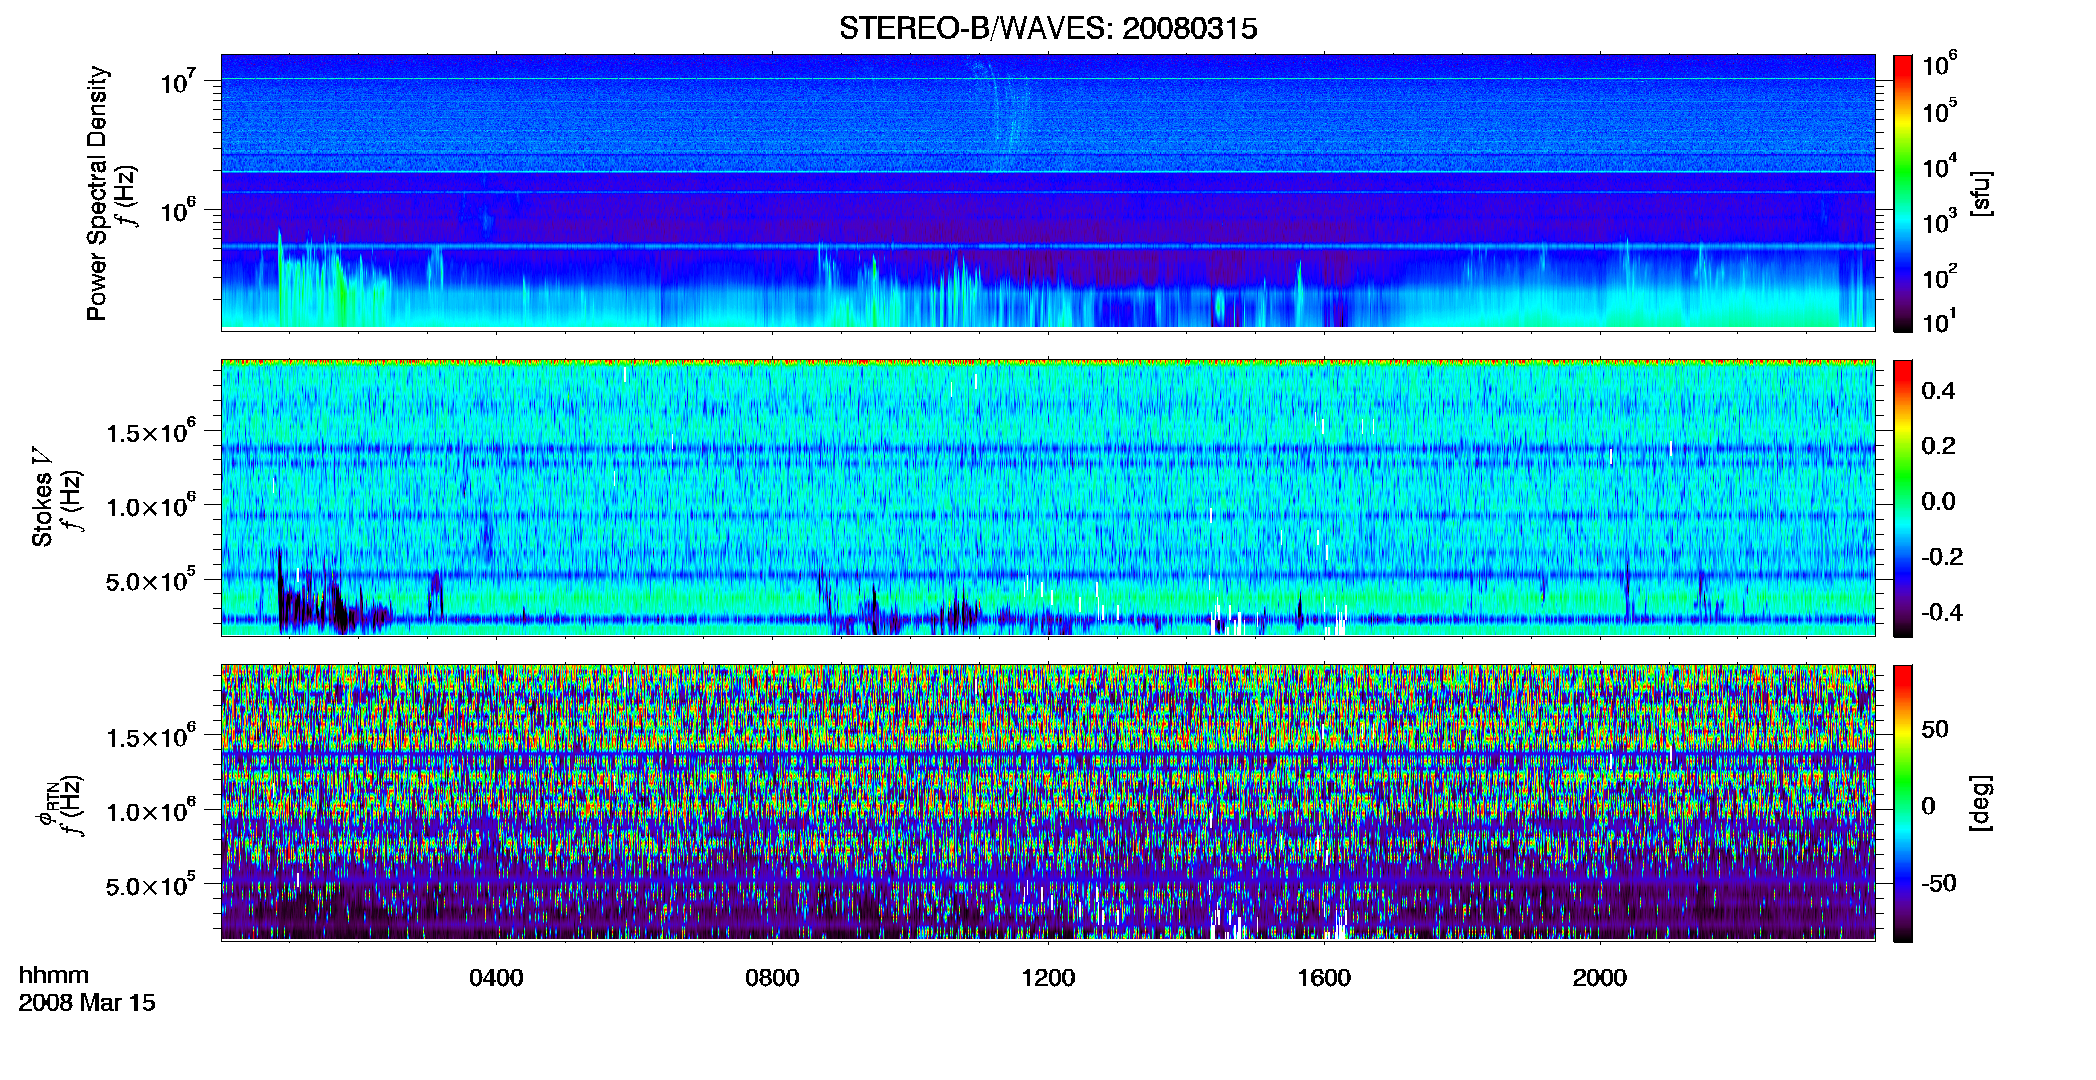The height and width of the screenshot is (1080, 2096).
Task: Click the 10^7 frequency tick label
Action: [177, 81]
